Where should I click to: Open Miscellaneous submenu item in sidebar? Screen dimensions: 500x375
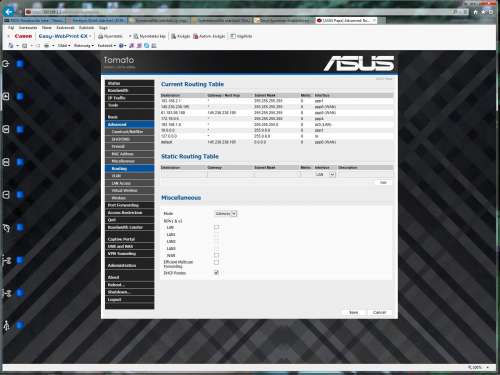coord(130,161)
